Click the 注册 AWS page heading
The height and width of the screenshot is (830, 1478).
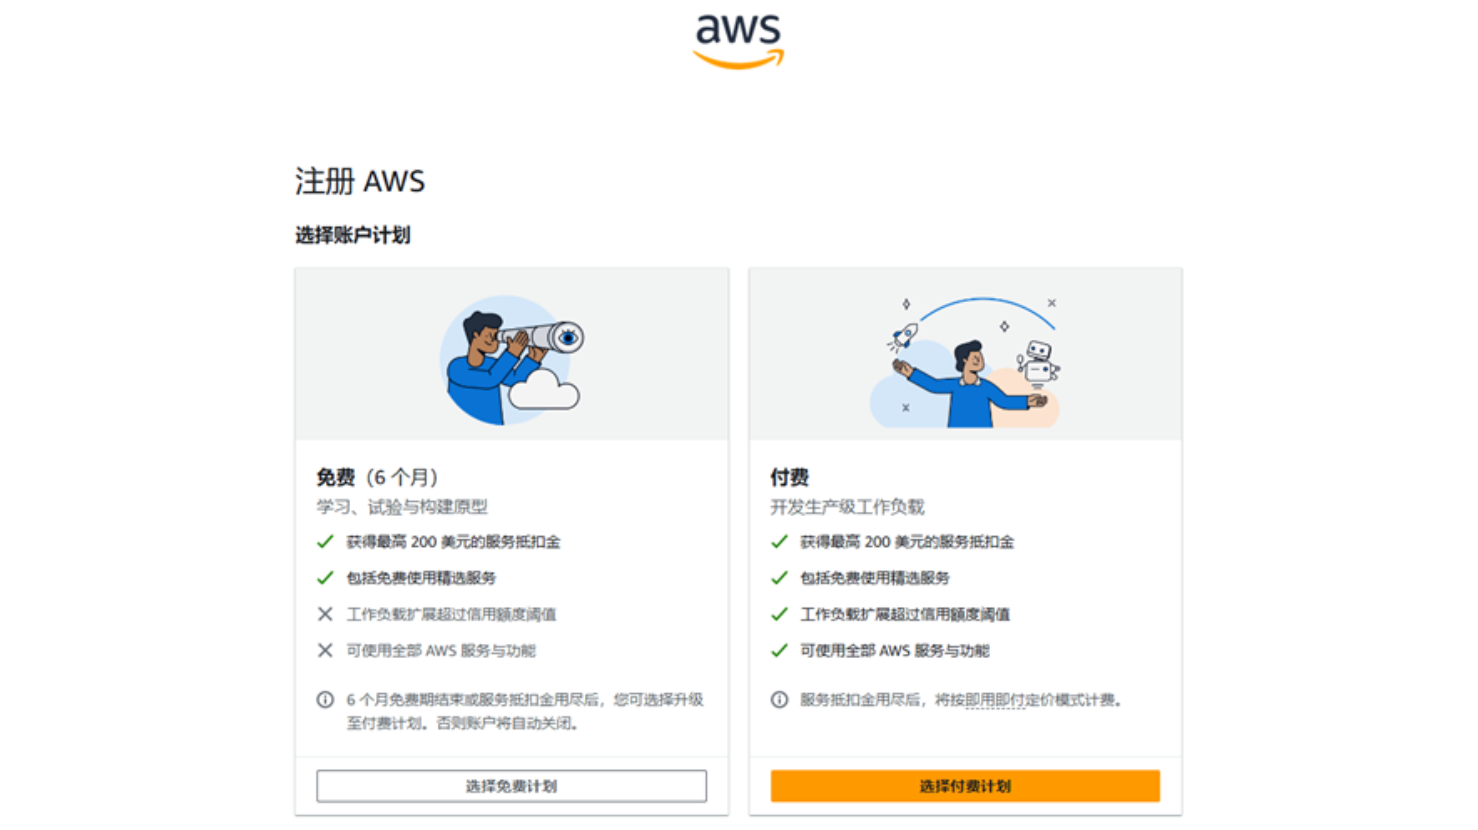tap(360, 181)
